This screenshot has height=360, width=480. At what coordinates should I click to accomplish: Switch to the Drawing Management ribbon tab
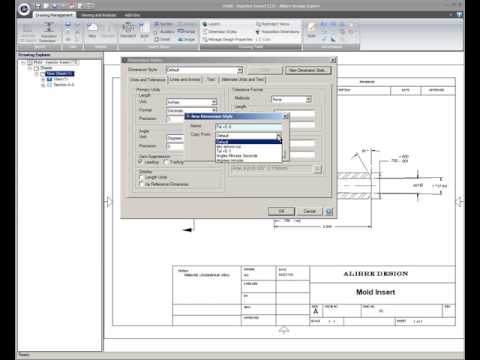[x=54, y=15]
